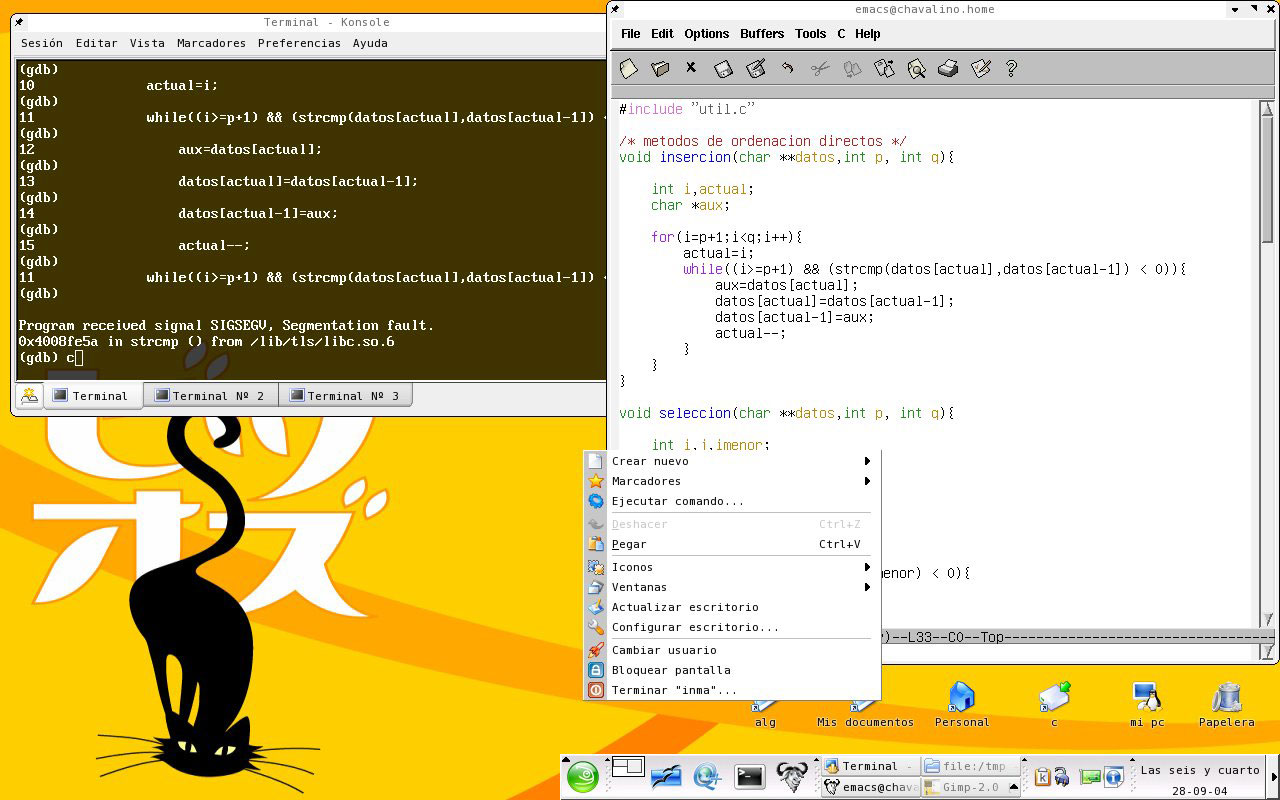Activate the Gimp-2.0 taskbar entry
Image resolution: width=1280 pixels, height=800 pixels.
tap(971, 787)
